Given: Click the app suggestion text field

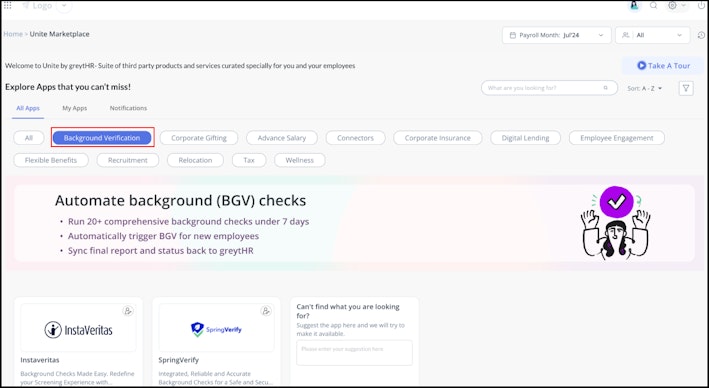Looking at the screenshot, I should pos(354,353).
